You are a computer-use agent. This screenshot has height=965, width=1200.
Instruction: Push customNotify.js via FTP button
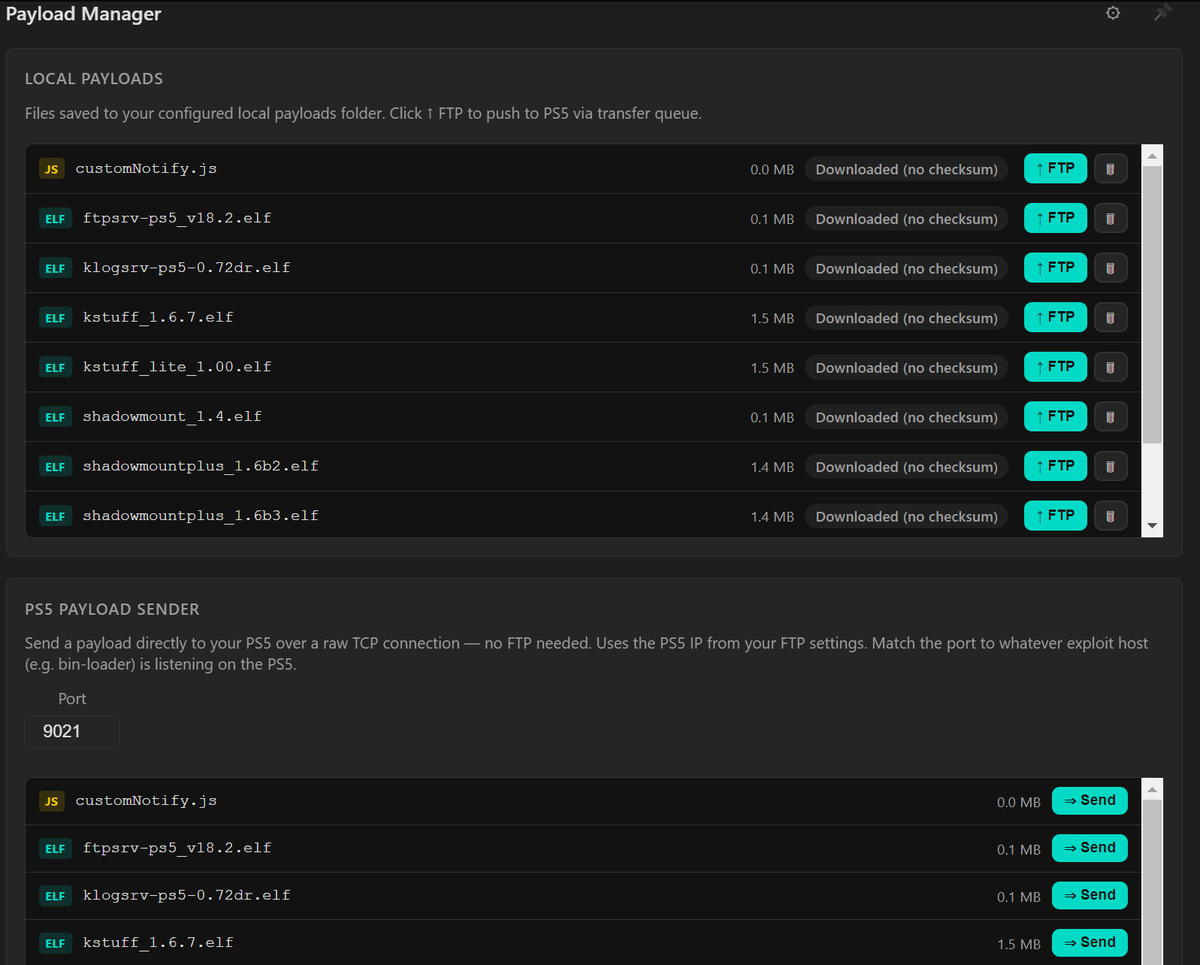point(1055,169)
